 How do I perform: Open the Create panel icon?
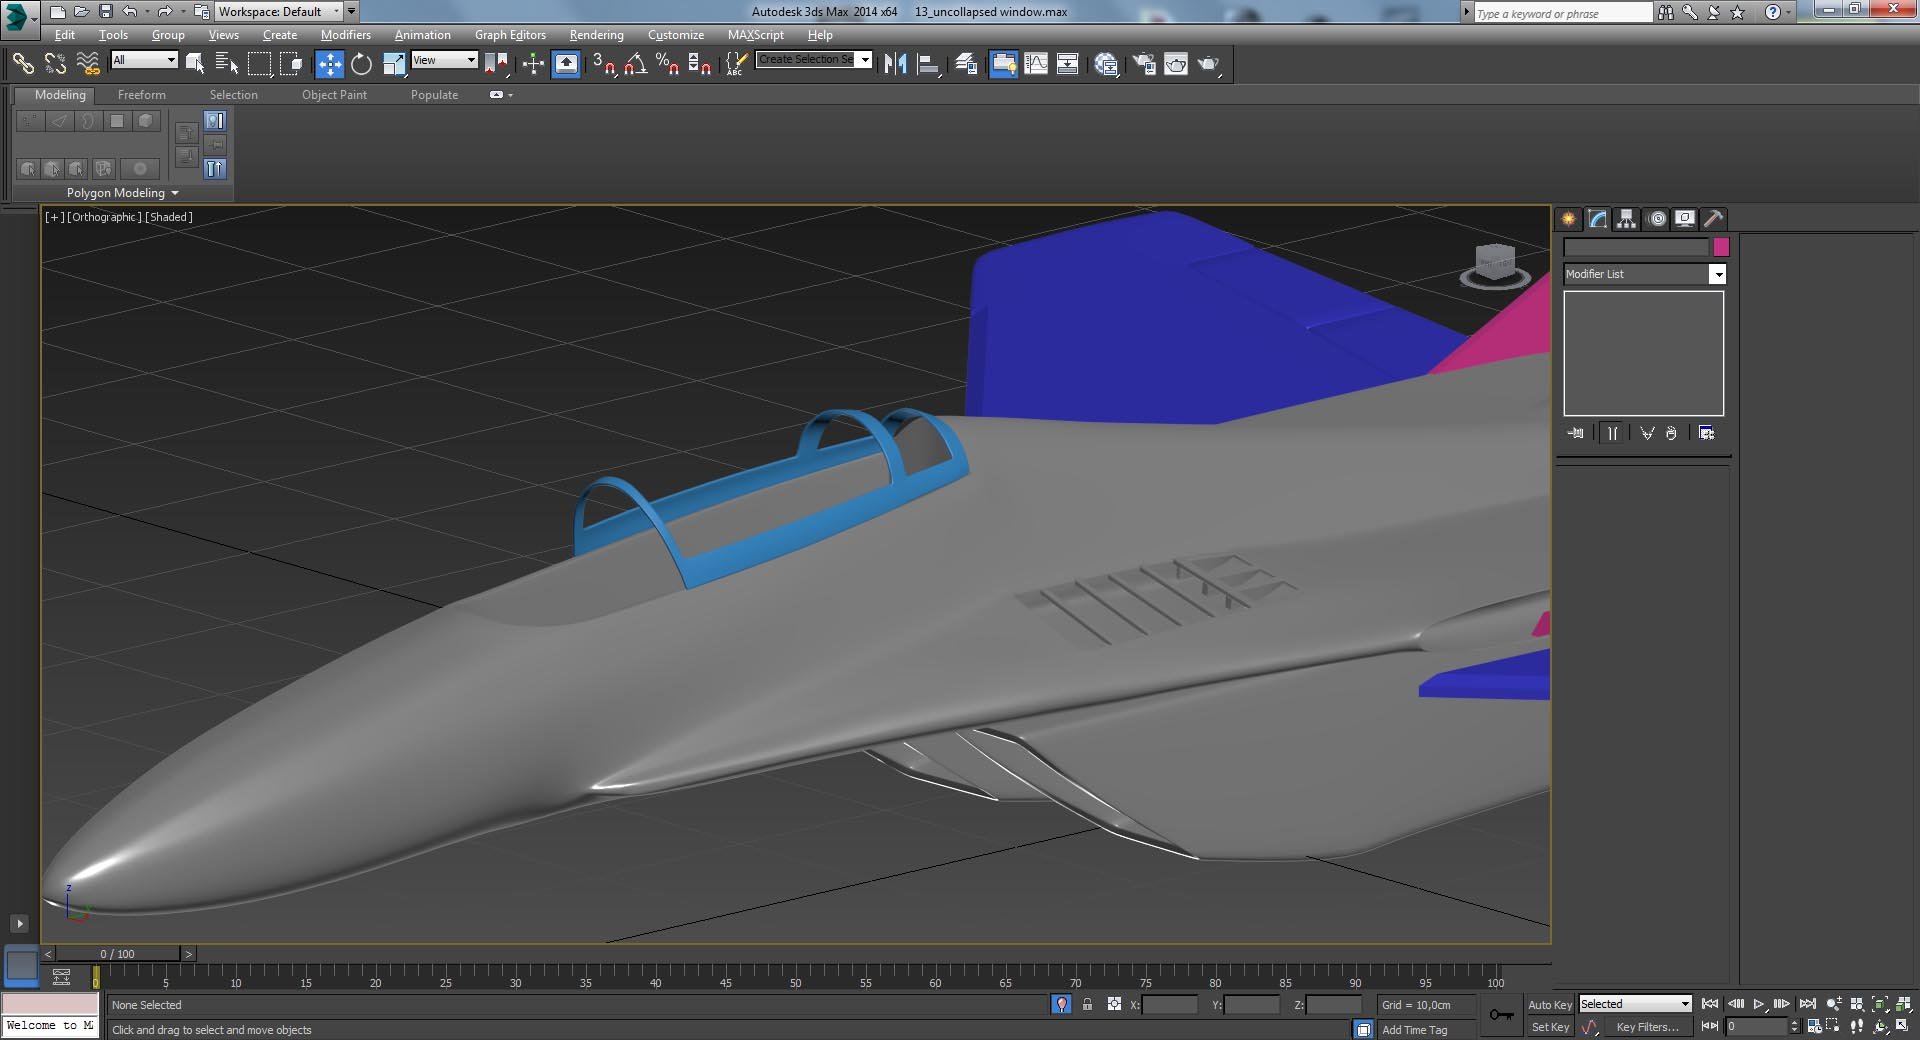tap(1568, 219)
